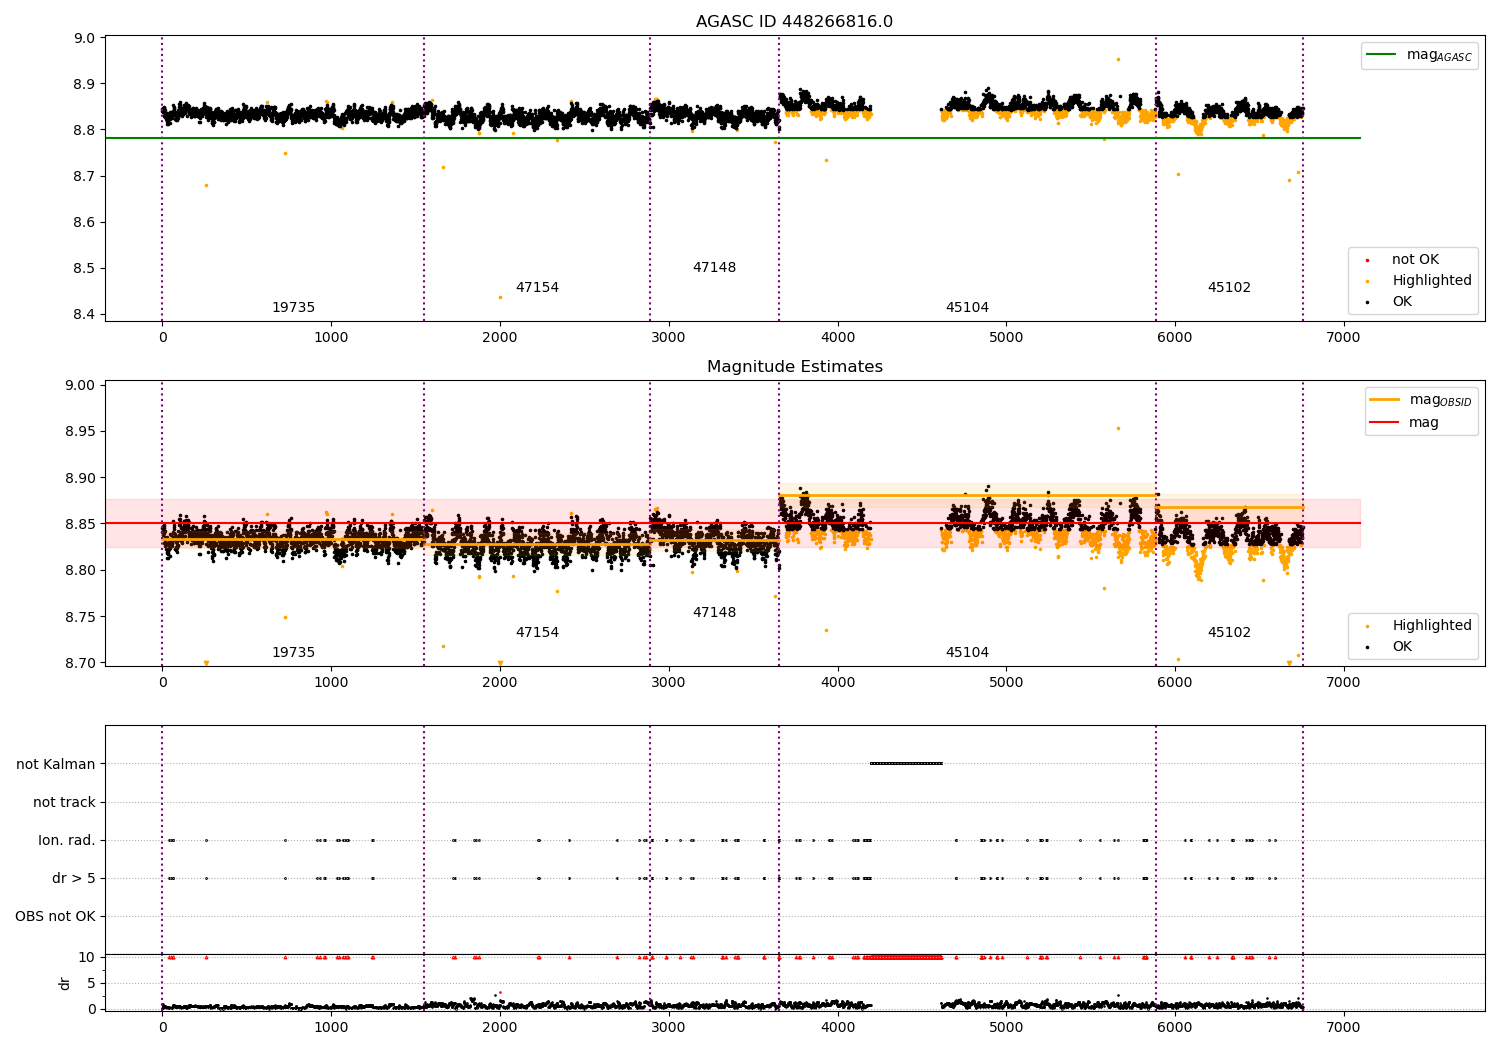This screenshot has width=1500, height=1050.
Task: Click x-axis tick 7000 on the top plot
Action: pos(1343,337)
